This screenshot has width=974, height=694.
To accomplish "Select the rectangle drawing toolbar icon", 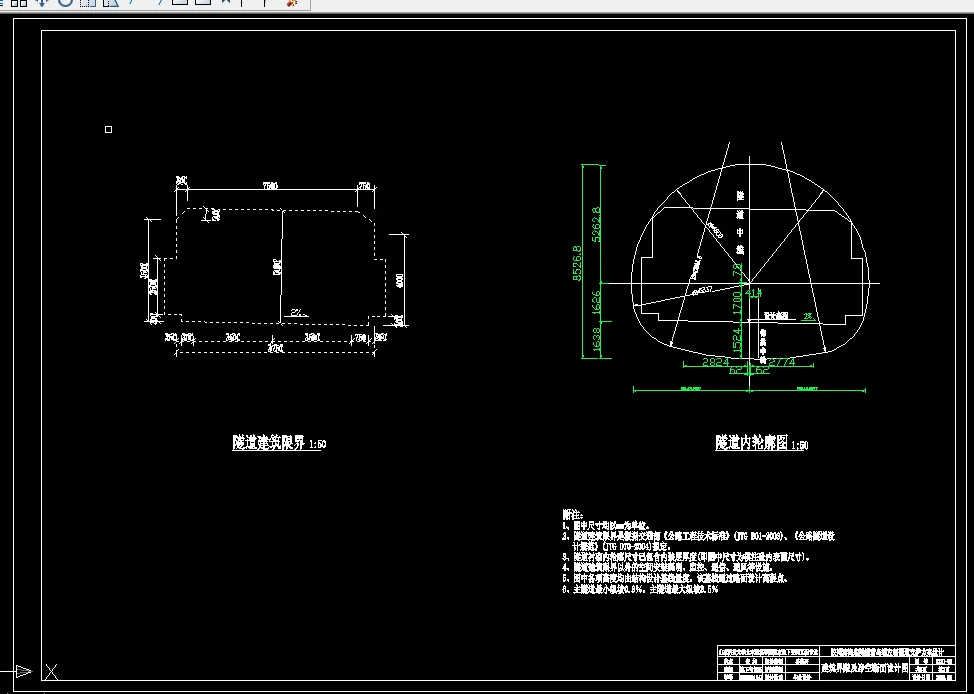I will pos(180,6).
